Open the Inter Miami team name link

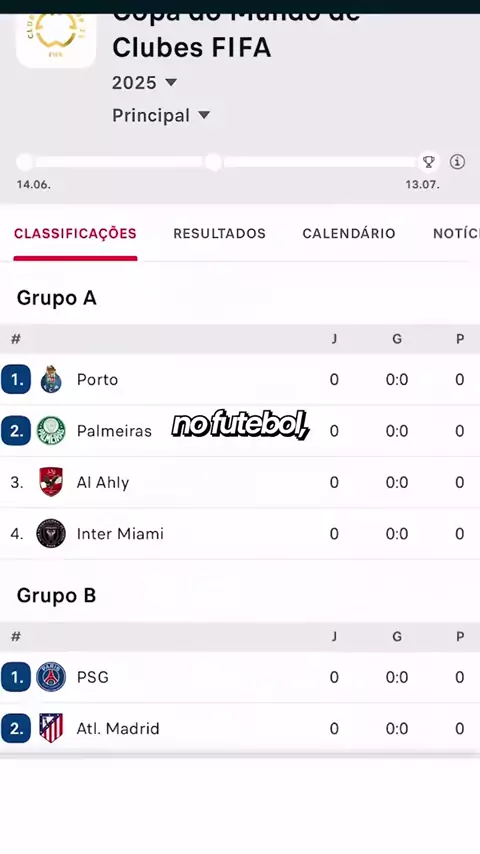[120, 534]
